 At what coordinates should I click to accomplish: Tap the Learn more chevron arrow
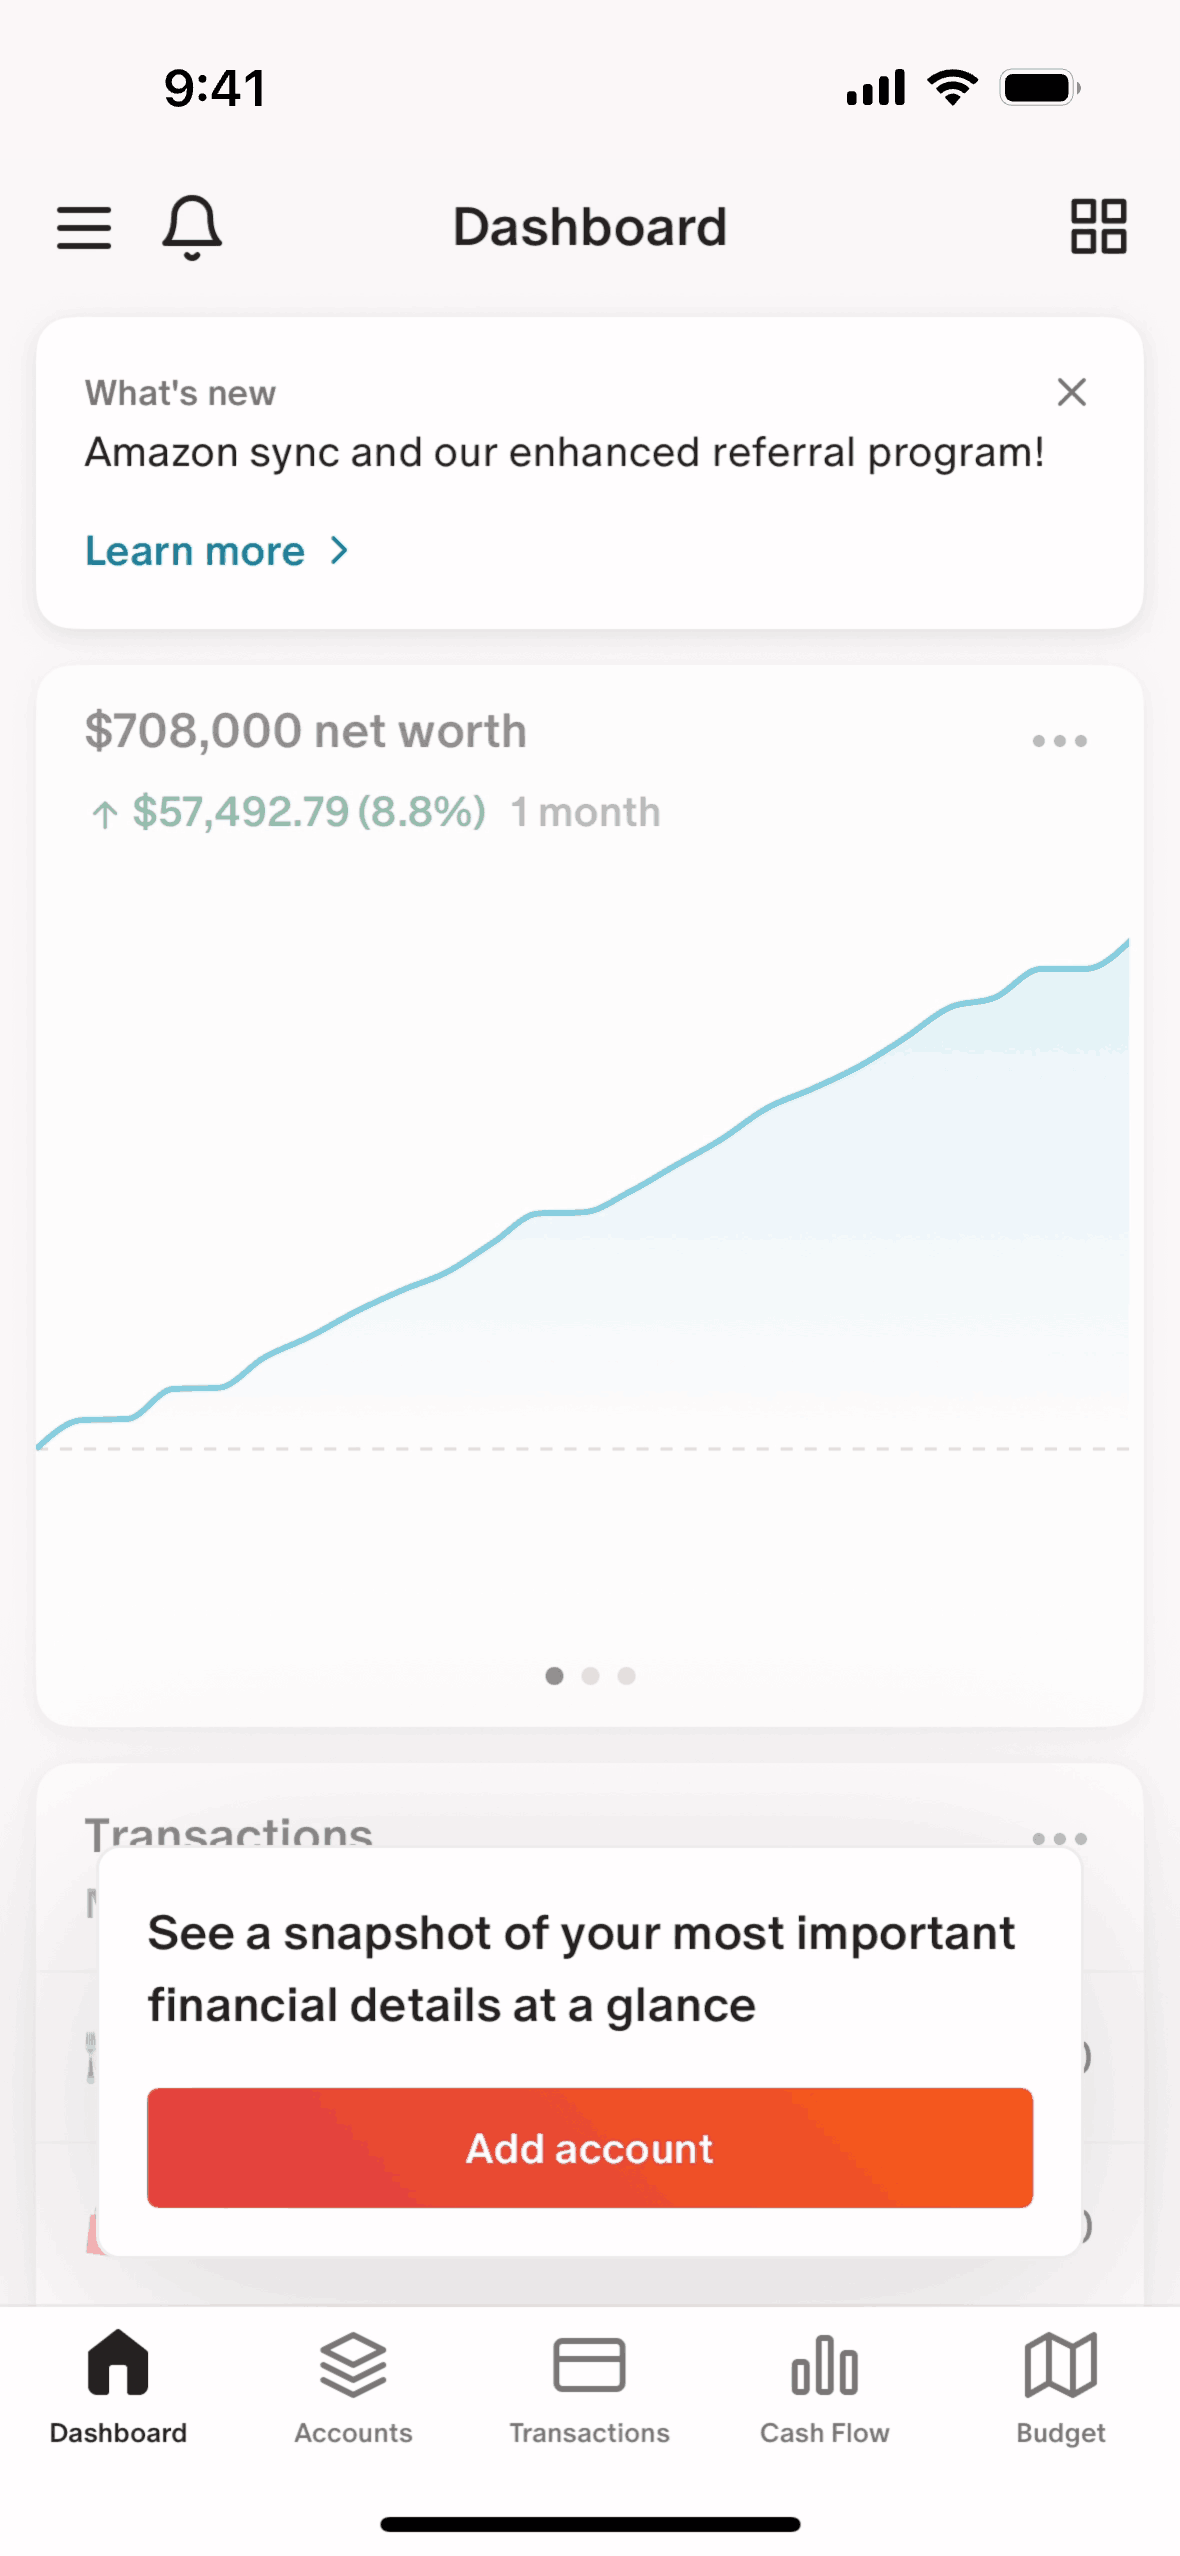click(x=340, y=551)
